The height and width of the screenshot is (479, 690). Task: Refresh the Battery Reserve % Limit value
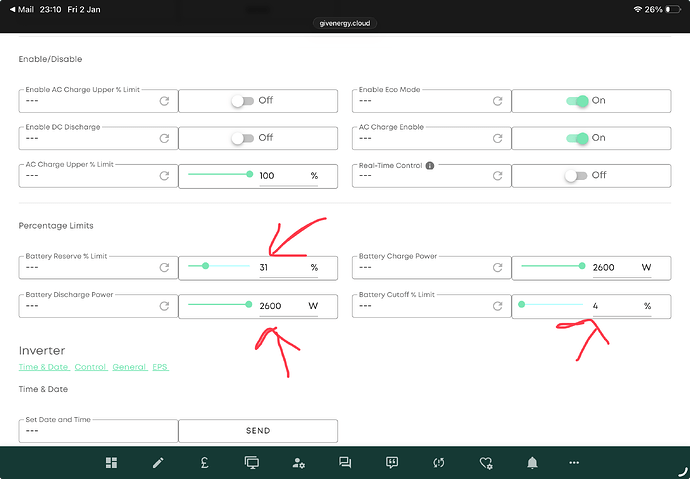(163, 268)
